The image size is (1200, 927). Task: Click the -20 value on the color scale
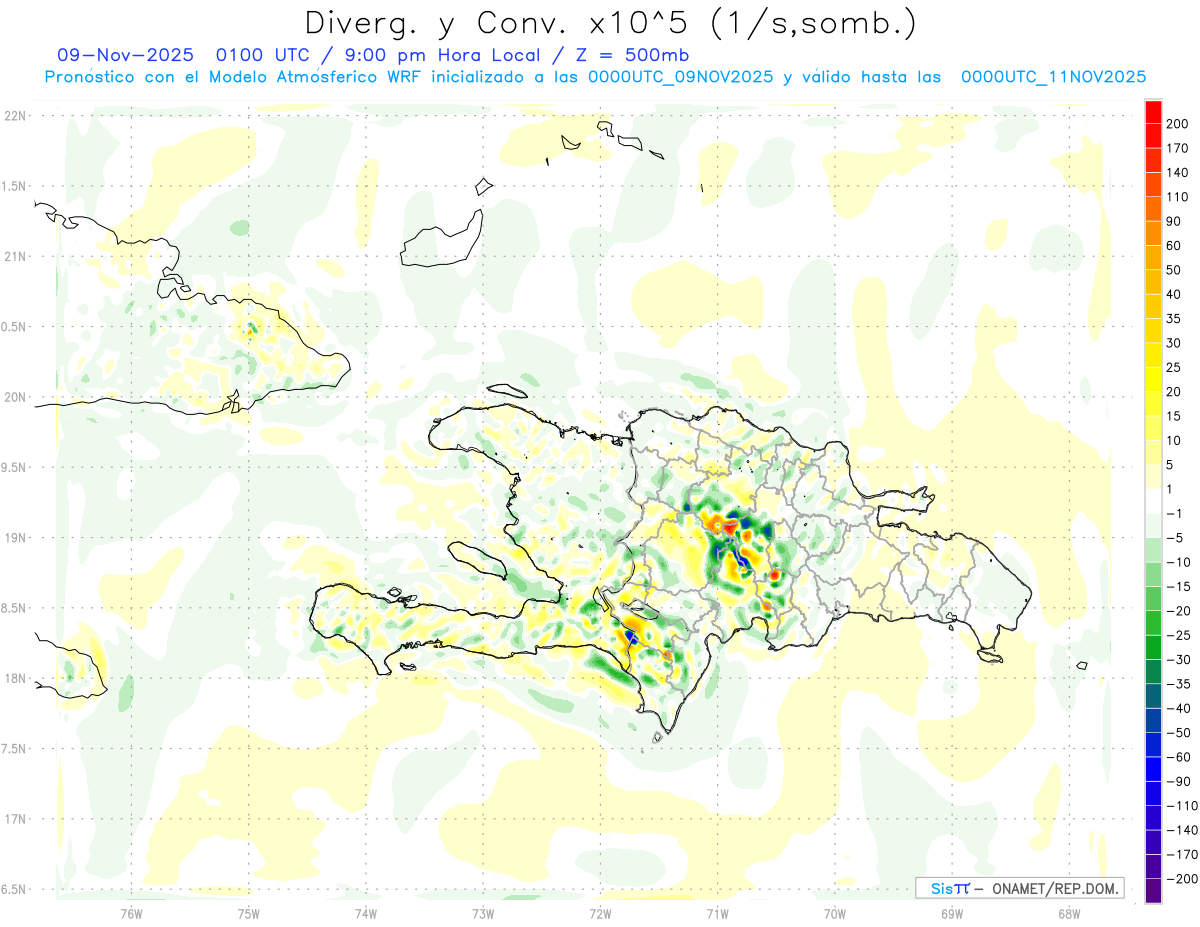(x=1177, y=611)
